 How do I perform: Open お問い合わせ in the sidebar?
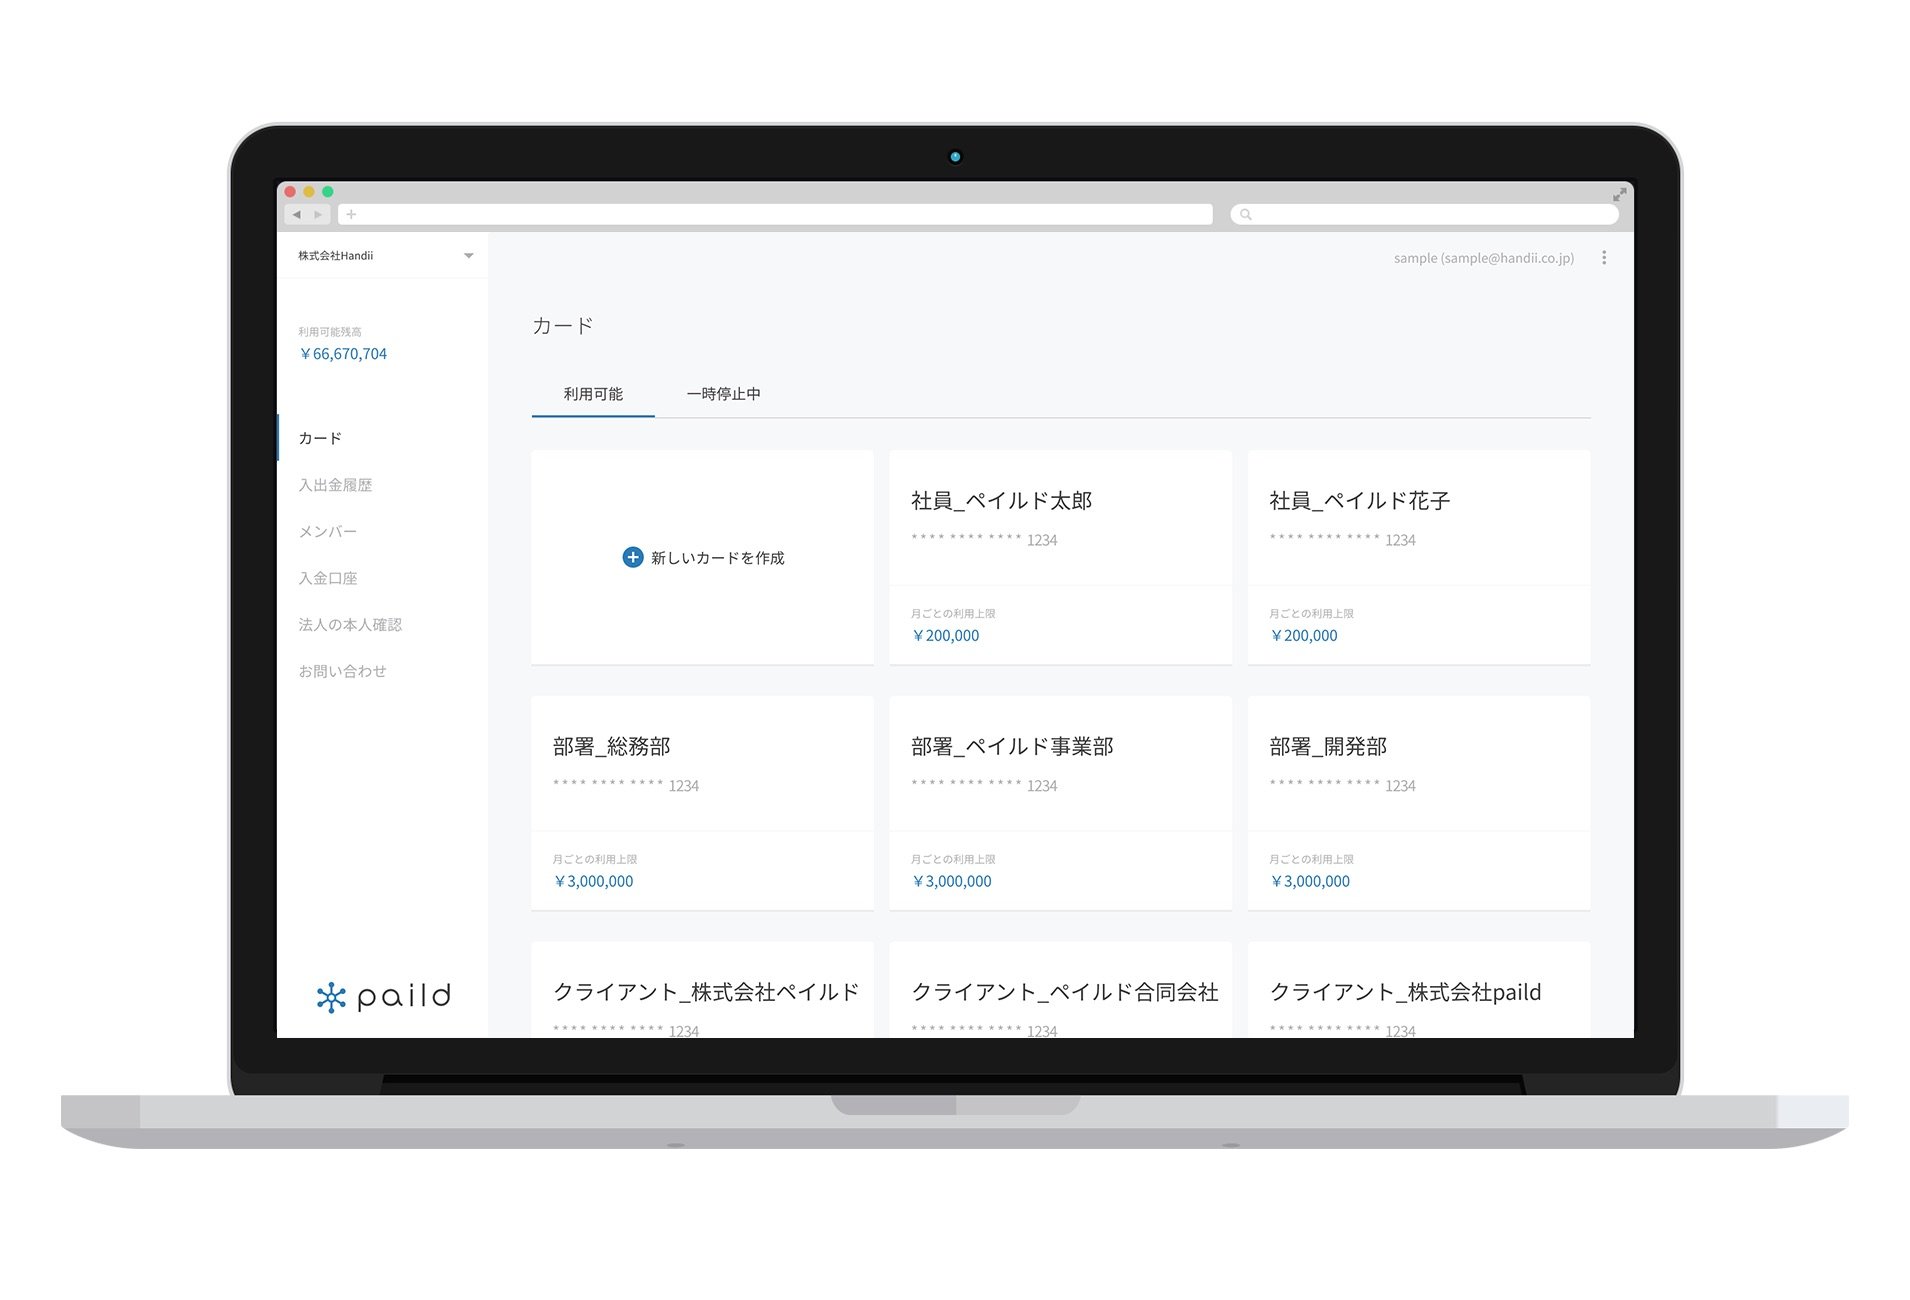pos(342,671)
